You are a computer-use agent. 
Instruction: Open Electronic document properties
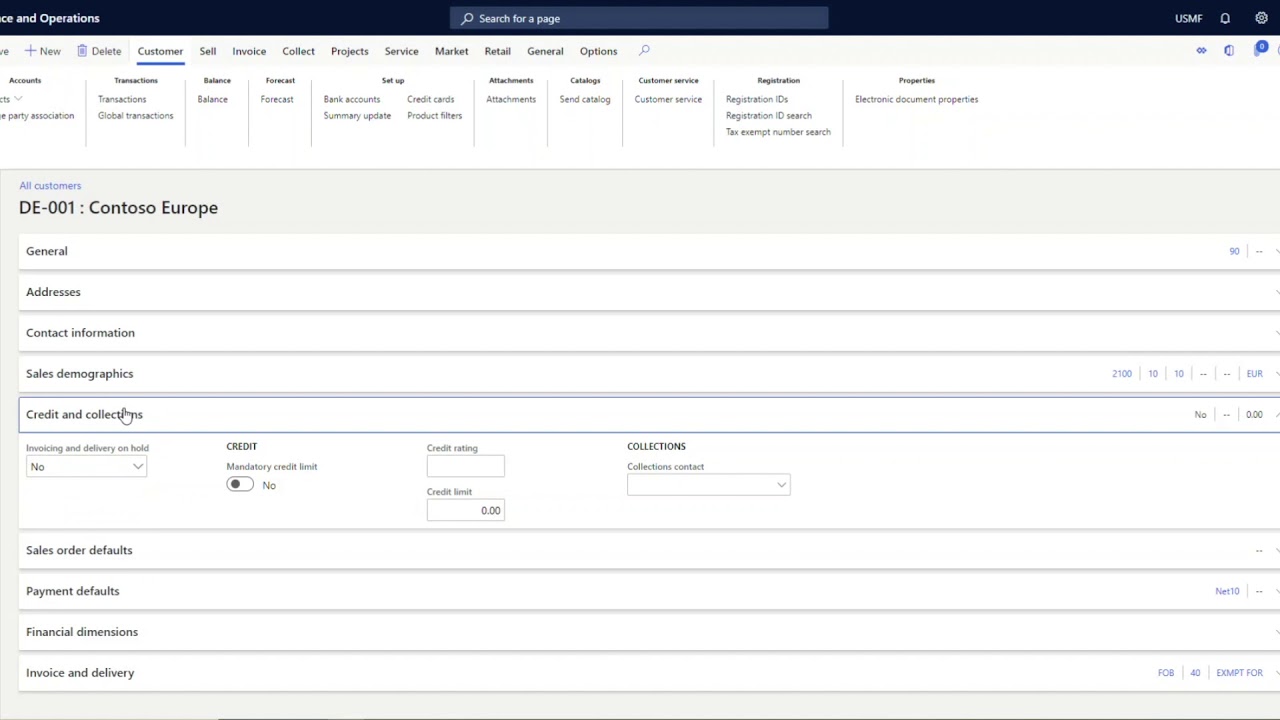point(916,99)
